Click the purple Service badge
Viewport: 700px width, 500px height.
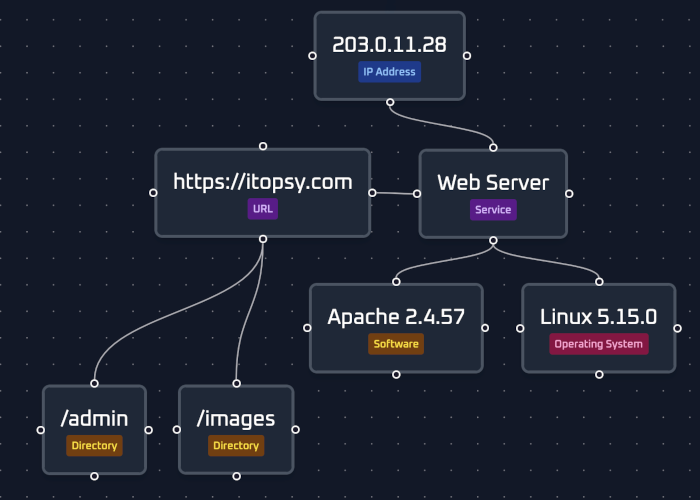coord(493,210)
